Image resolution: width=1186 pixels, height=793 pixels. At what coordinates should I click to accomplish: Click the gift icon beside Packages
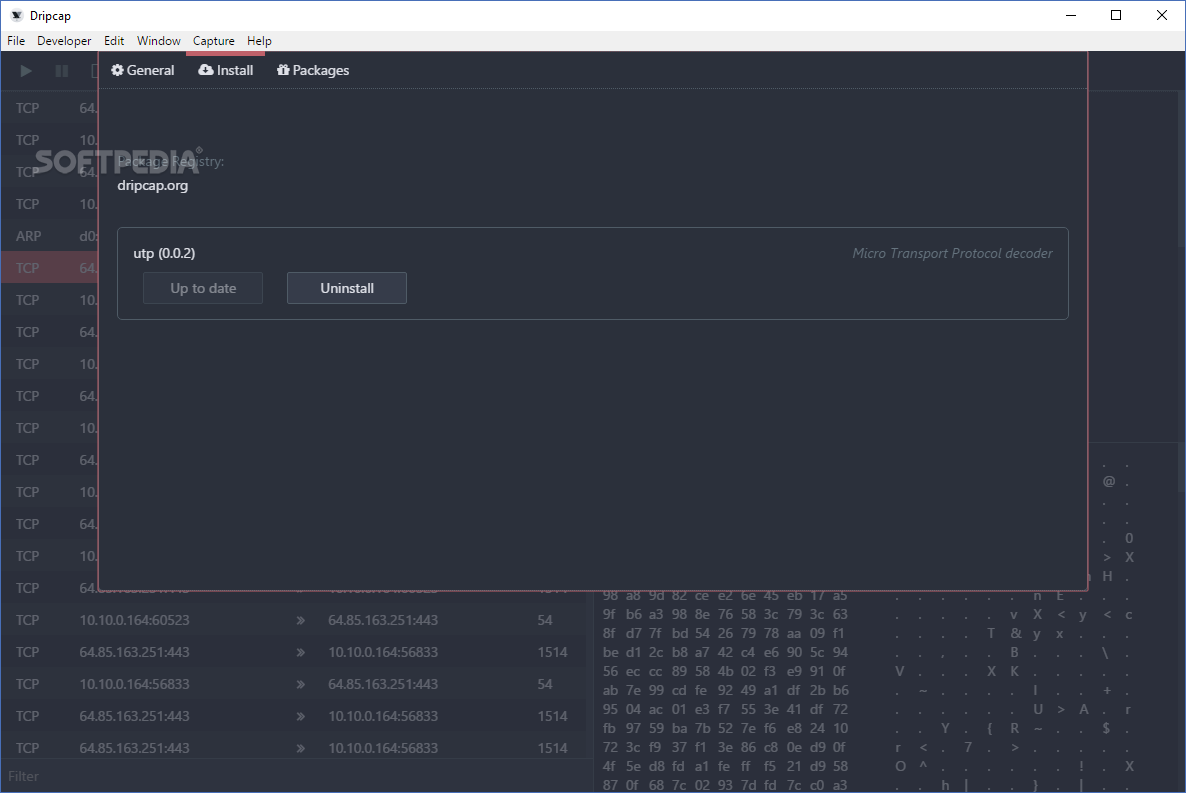(283, 70)
